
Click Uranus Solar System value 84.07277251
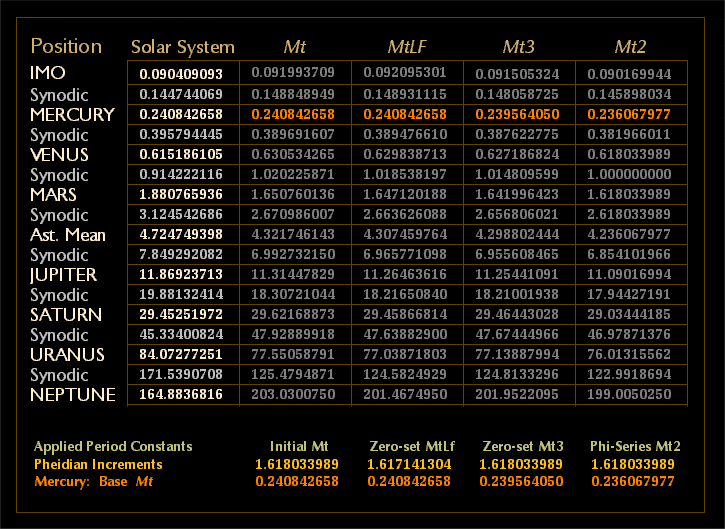point(181,355)
